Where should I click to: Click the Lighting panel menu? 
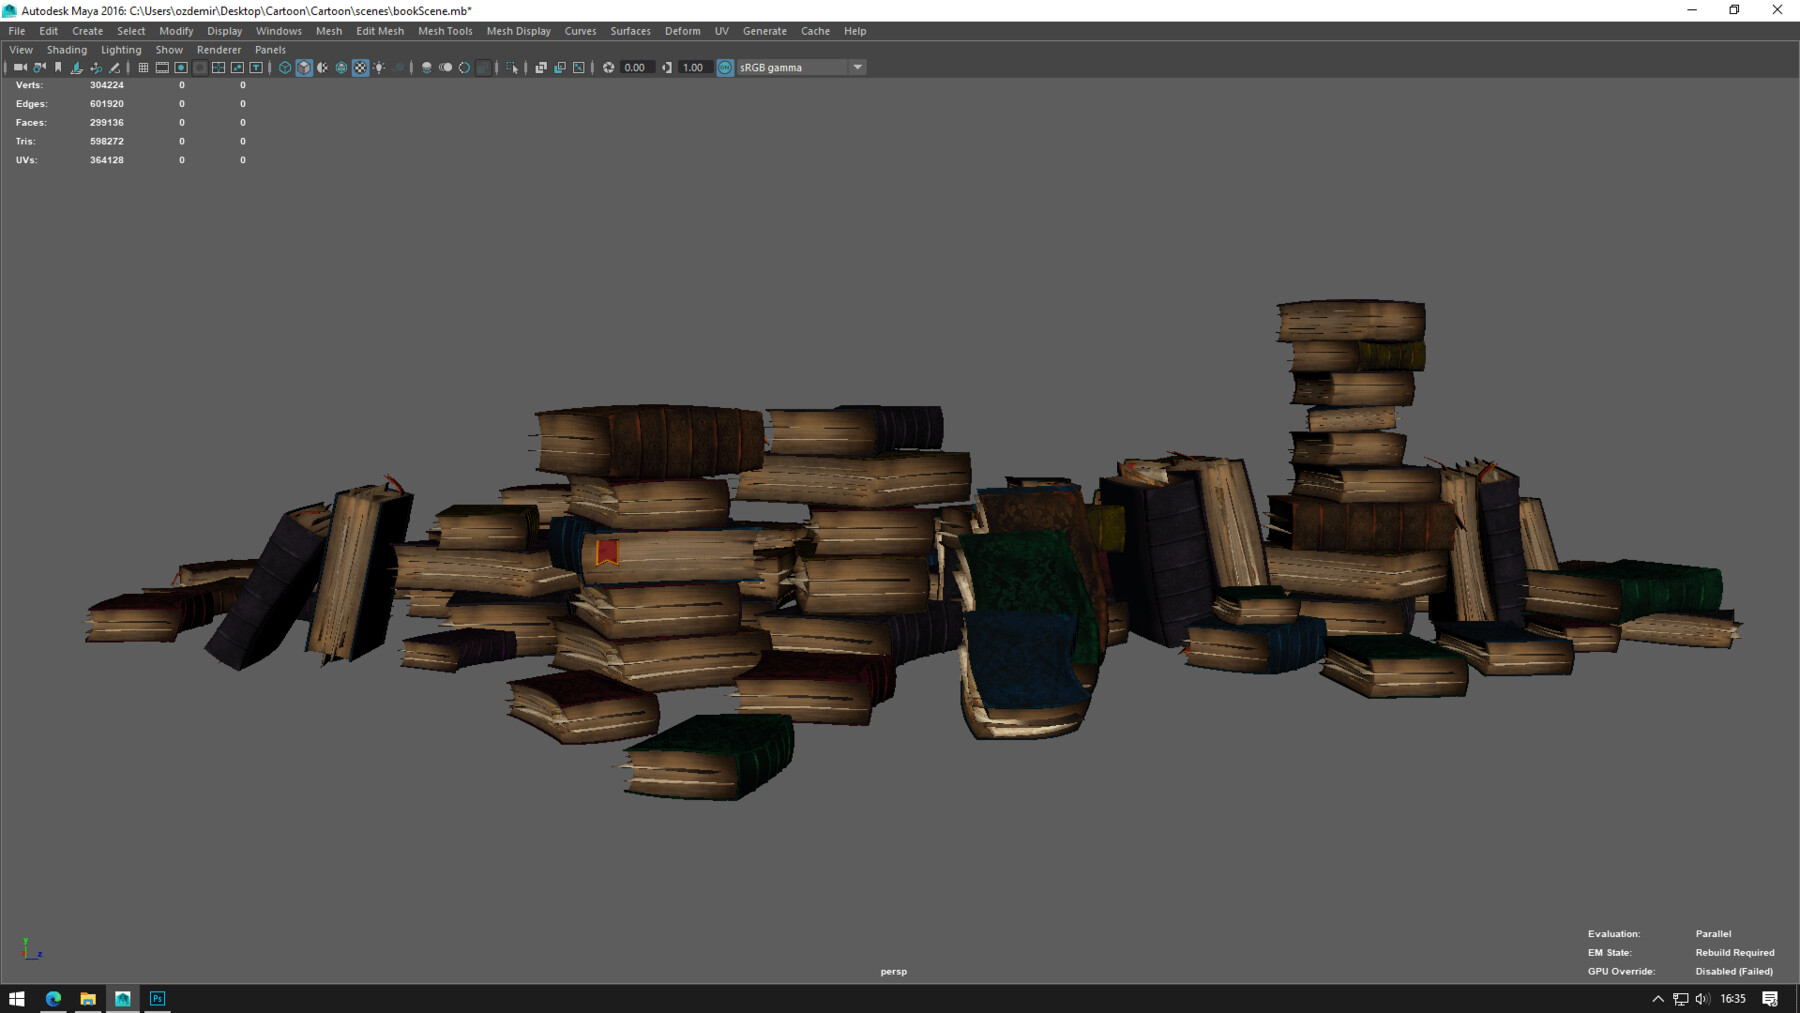click(121, 50)
